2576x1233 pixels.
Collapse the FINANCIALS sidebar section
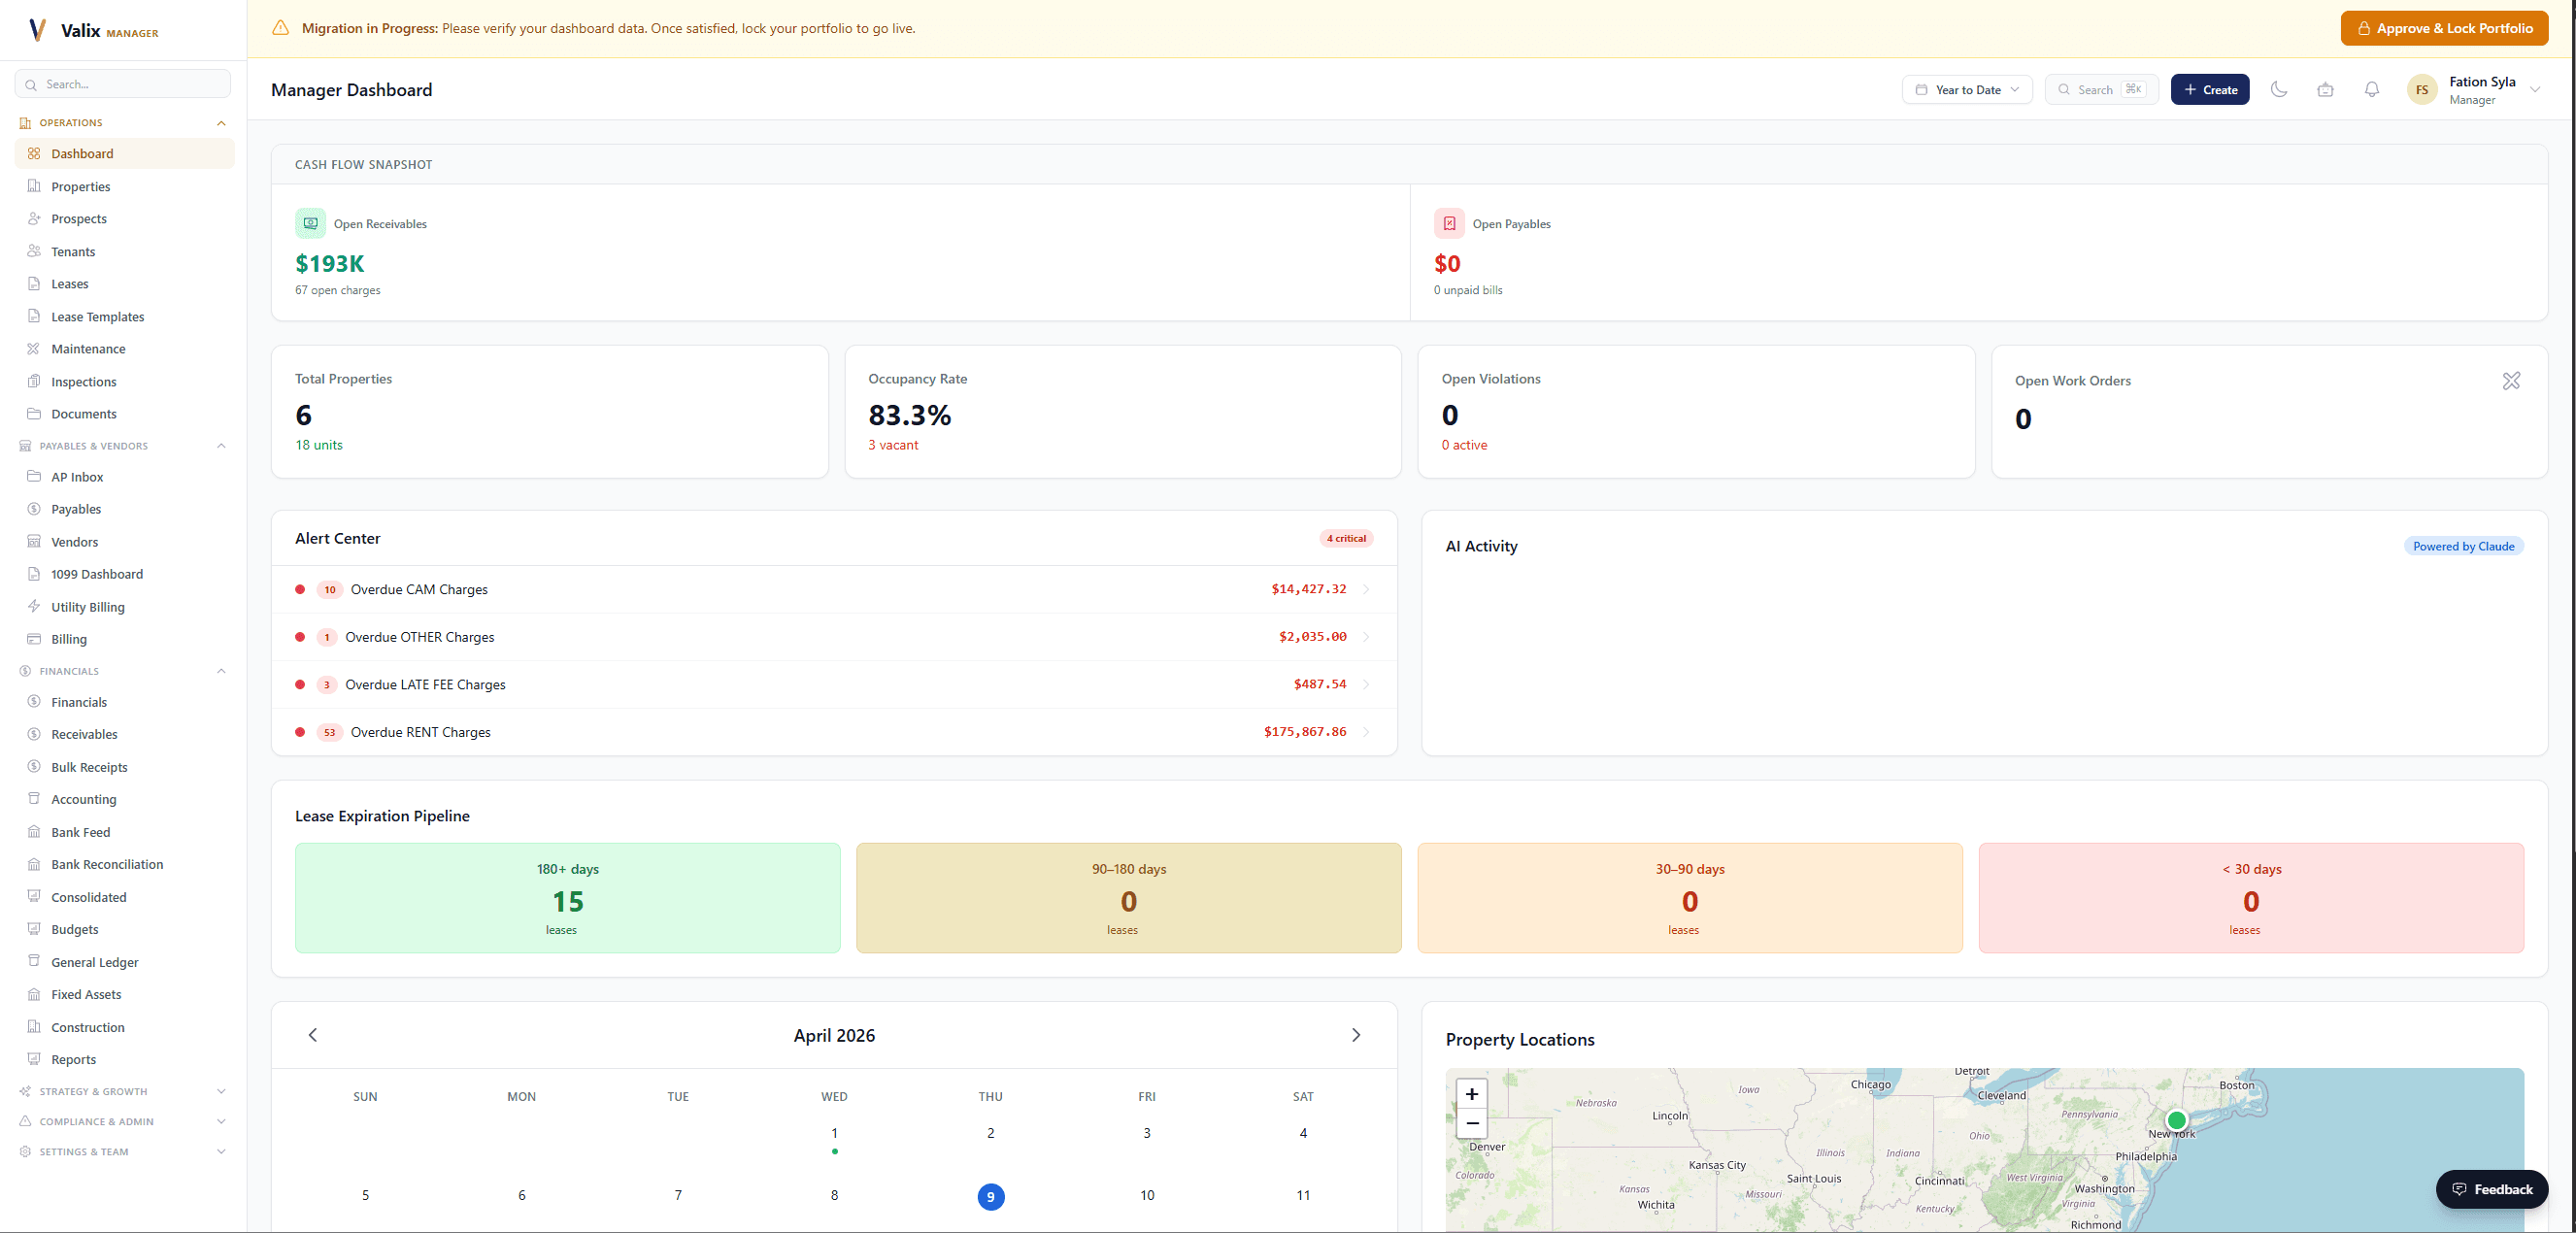[221, 671]
